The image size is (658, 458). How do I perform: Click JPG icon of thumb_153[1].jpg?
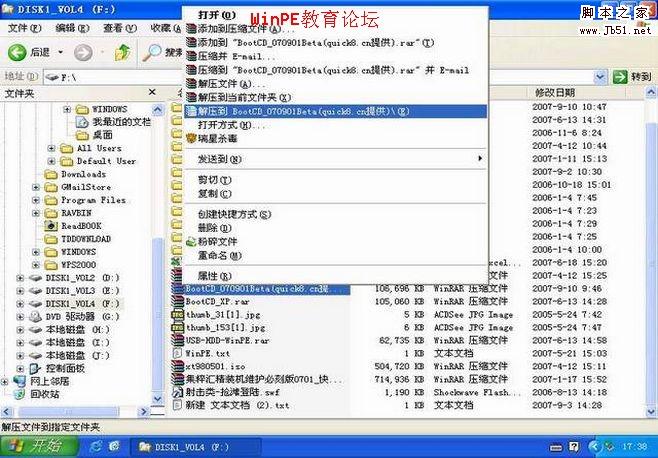178,327
